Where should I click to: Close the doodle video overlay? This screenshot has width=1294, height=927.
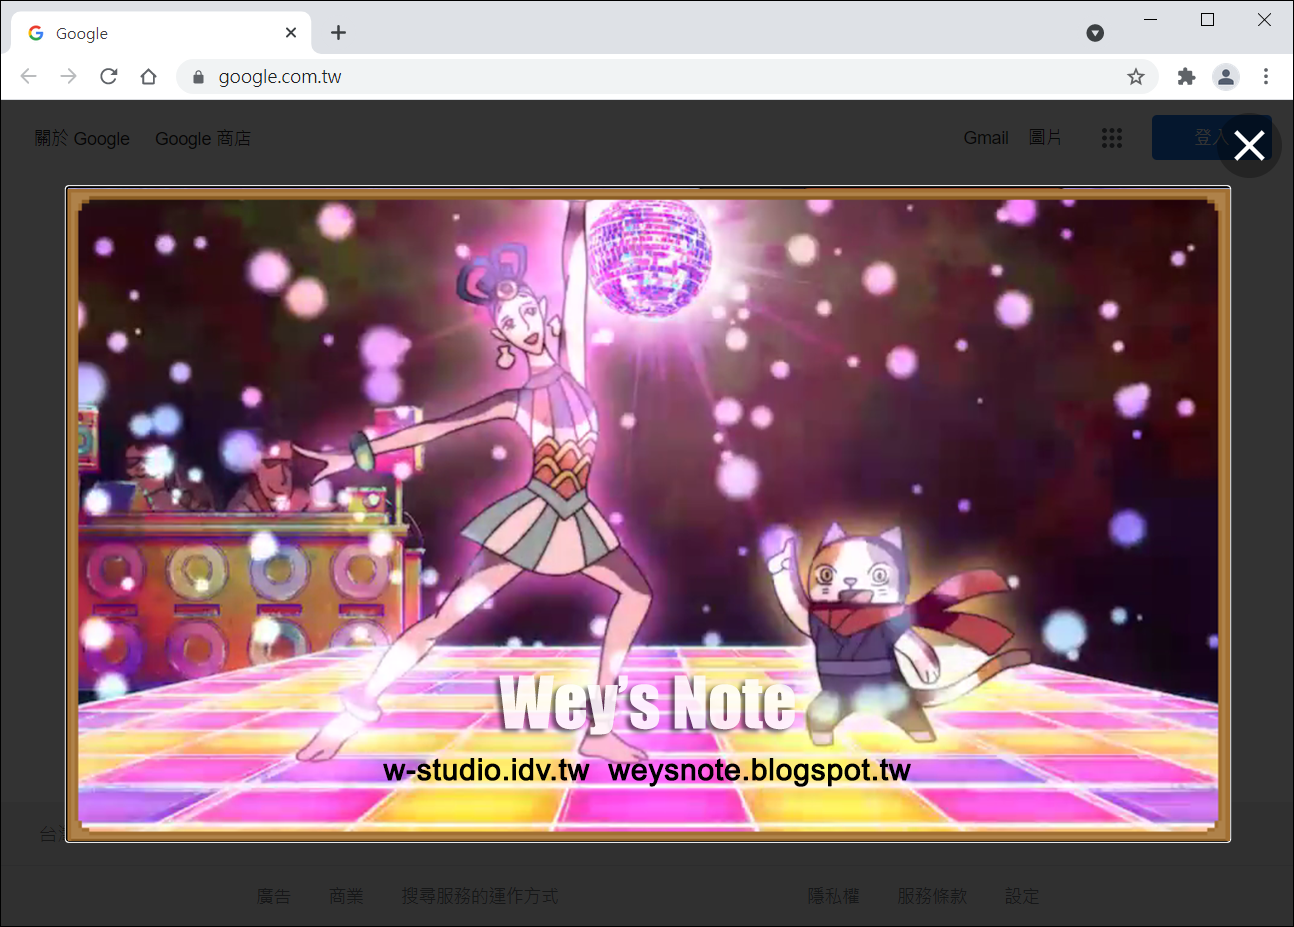1249,146
